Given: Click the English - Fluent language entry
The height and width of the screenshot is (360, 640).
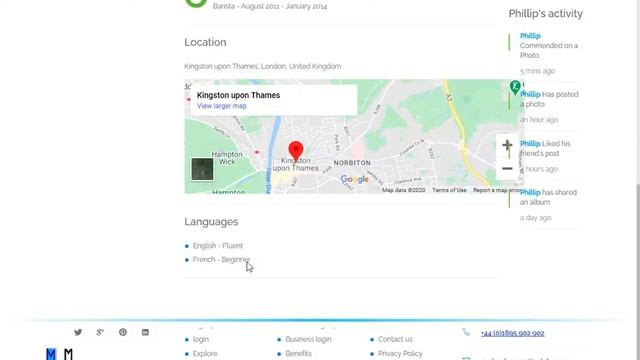Looking at the screenshot, I should tap(218, 246).
